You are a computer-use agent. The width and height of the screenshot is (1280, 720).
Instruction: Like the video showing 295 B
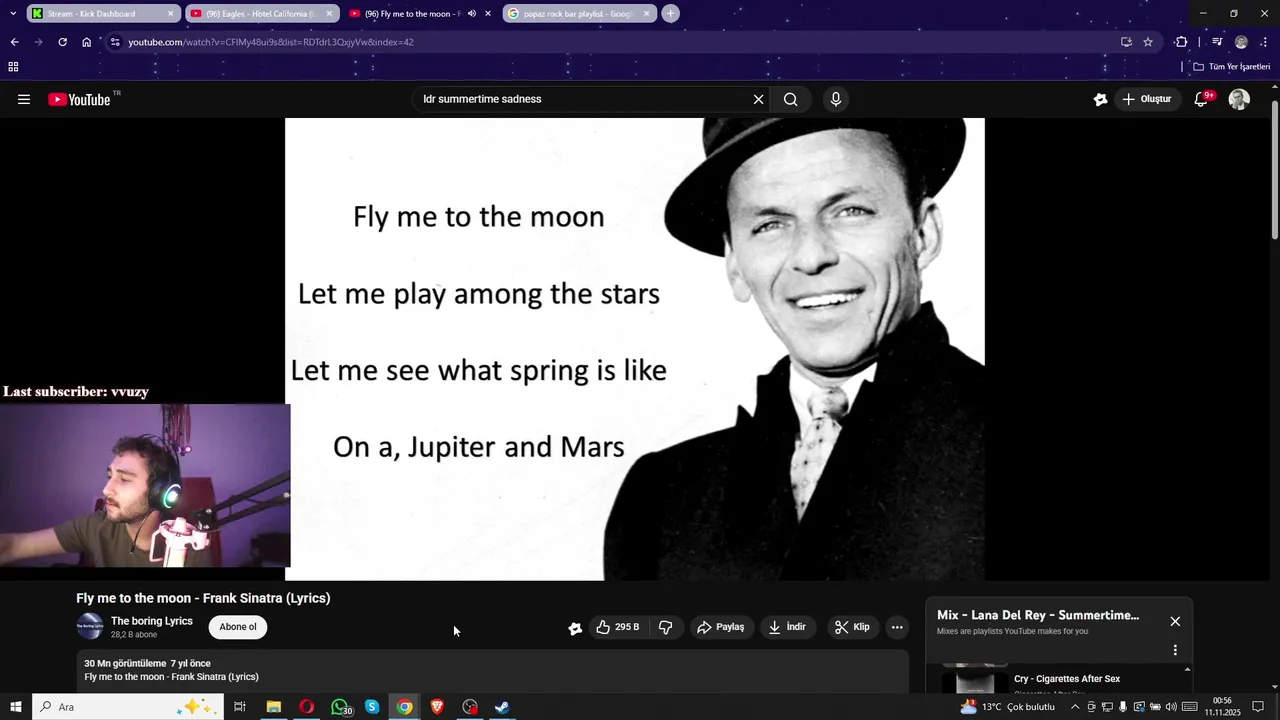coord(618,627)
